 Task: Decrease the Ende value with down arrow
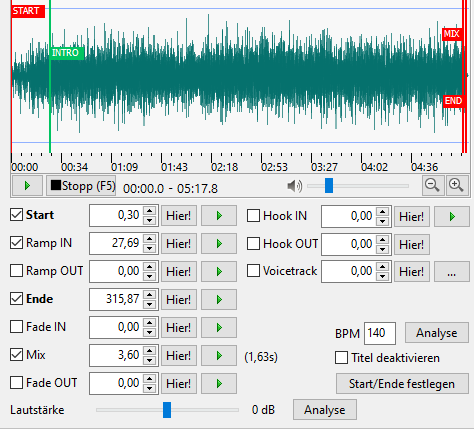150,304
